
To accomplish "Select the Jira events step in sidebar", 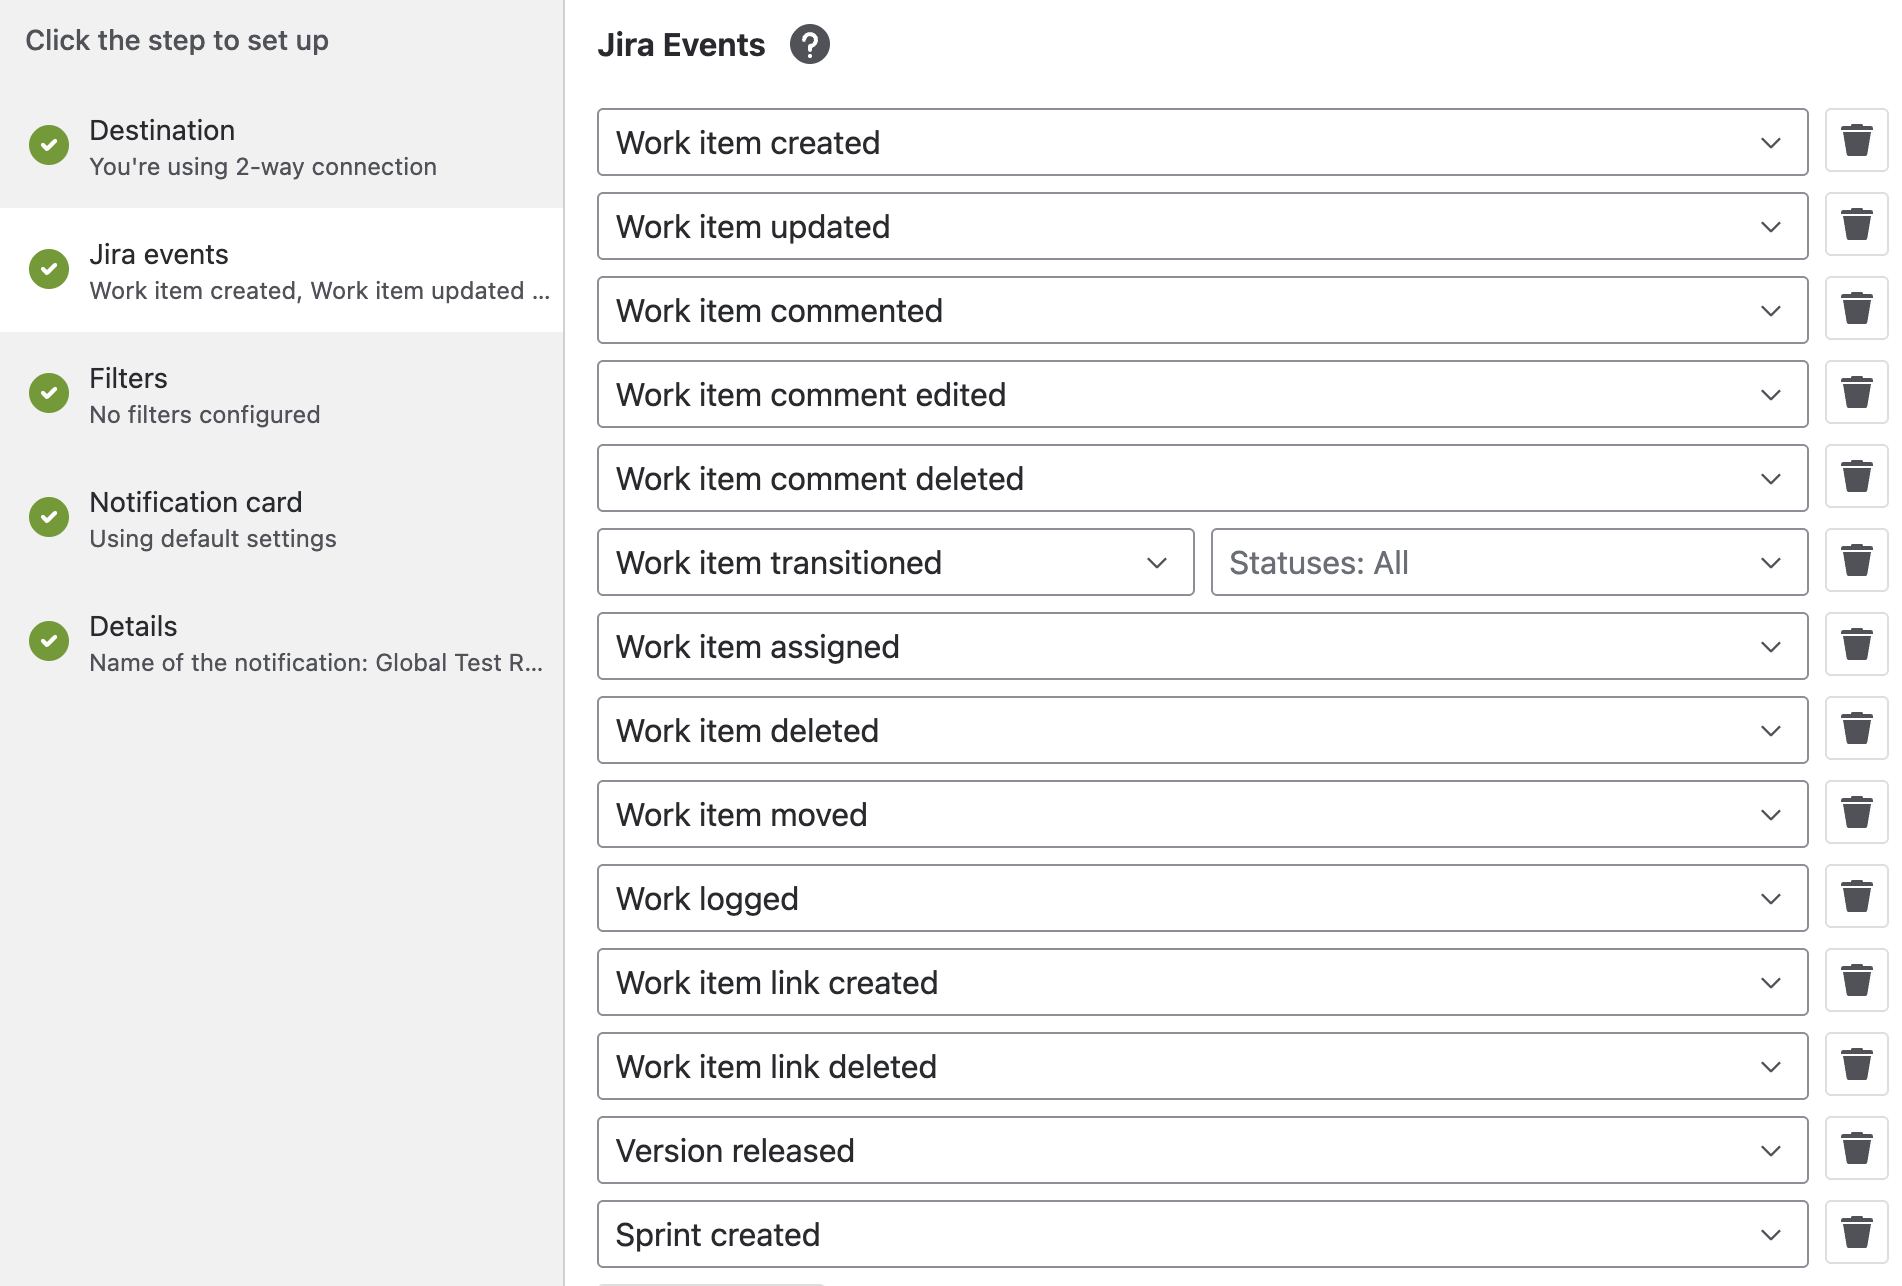I will click(x=281, y=270).
